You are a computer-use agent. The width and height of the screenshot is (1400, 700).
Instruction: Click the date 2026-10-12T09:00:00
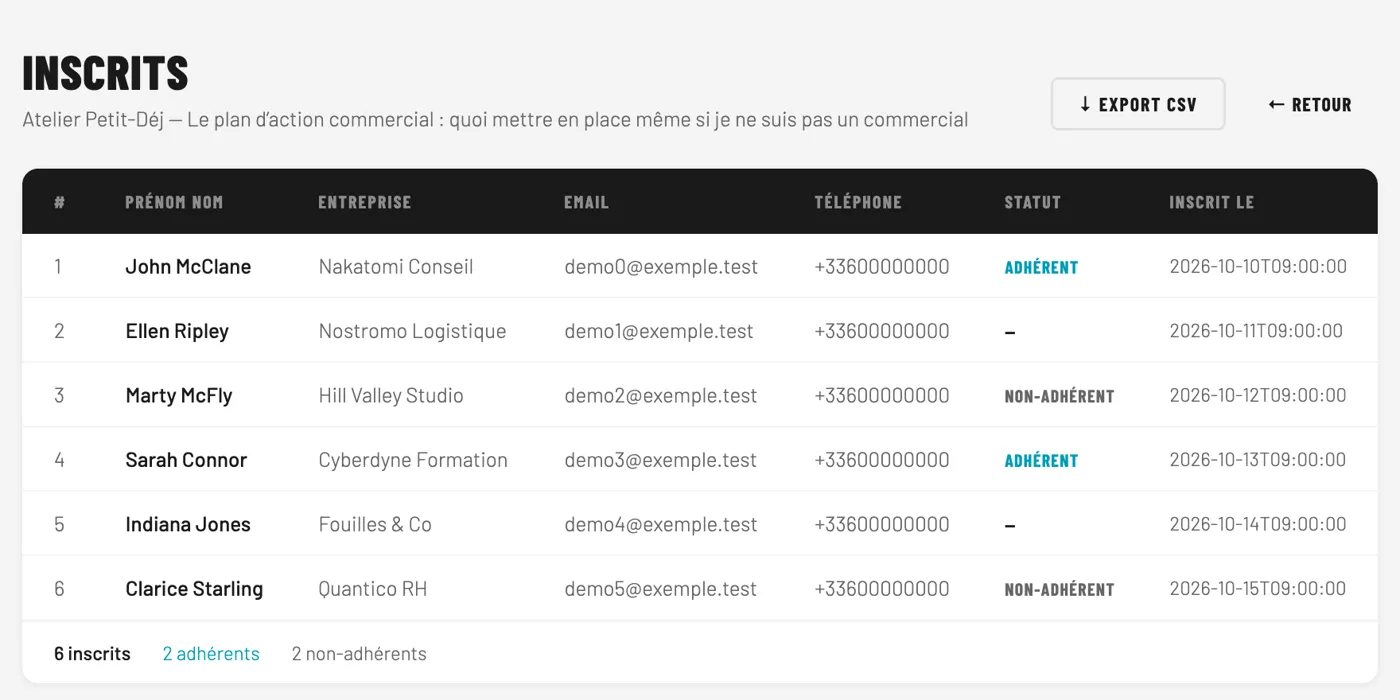pos(1258,395)
